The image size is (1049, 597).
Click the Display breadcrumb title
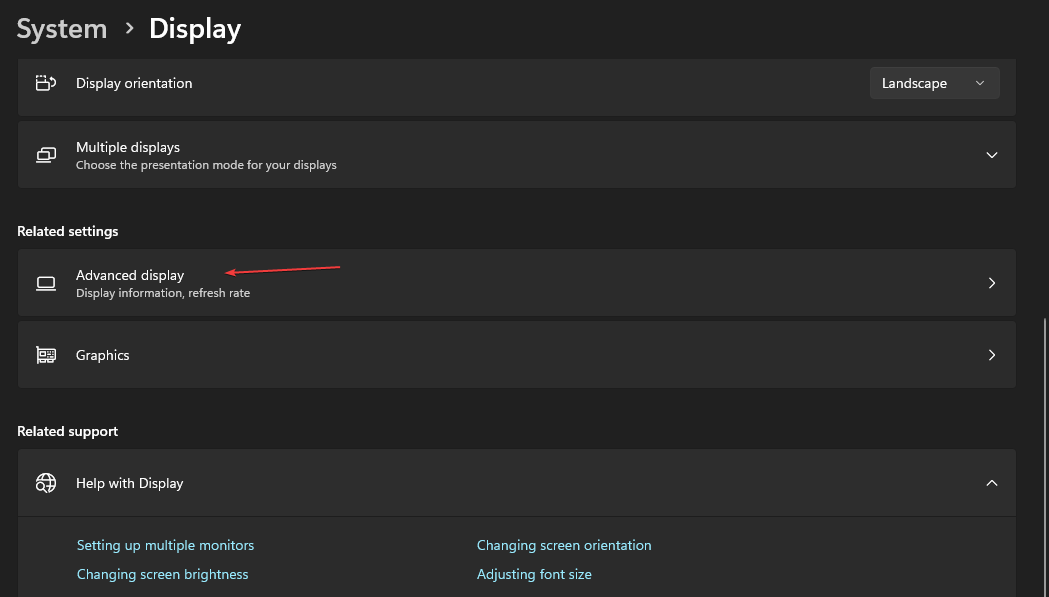[x=195, y=29]
